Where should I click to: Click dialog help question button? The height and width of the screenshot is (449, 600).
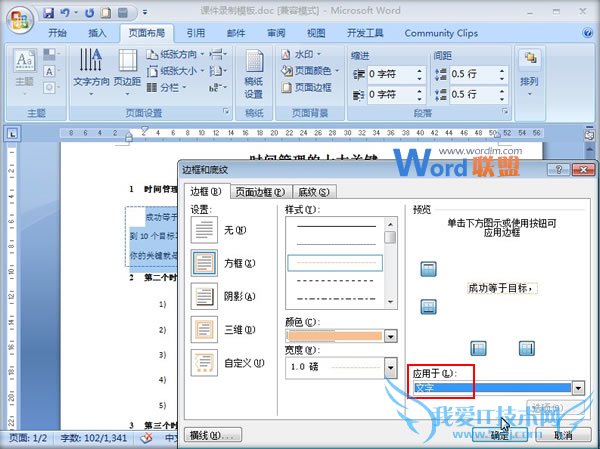pos(559,169)
